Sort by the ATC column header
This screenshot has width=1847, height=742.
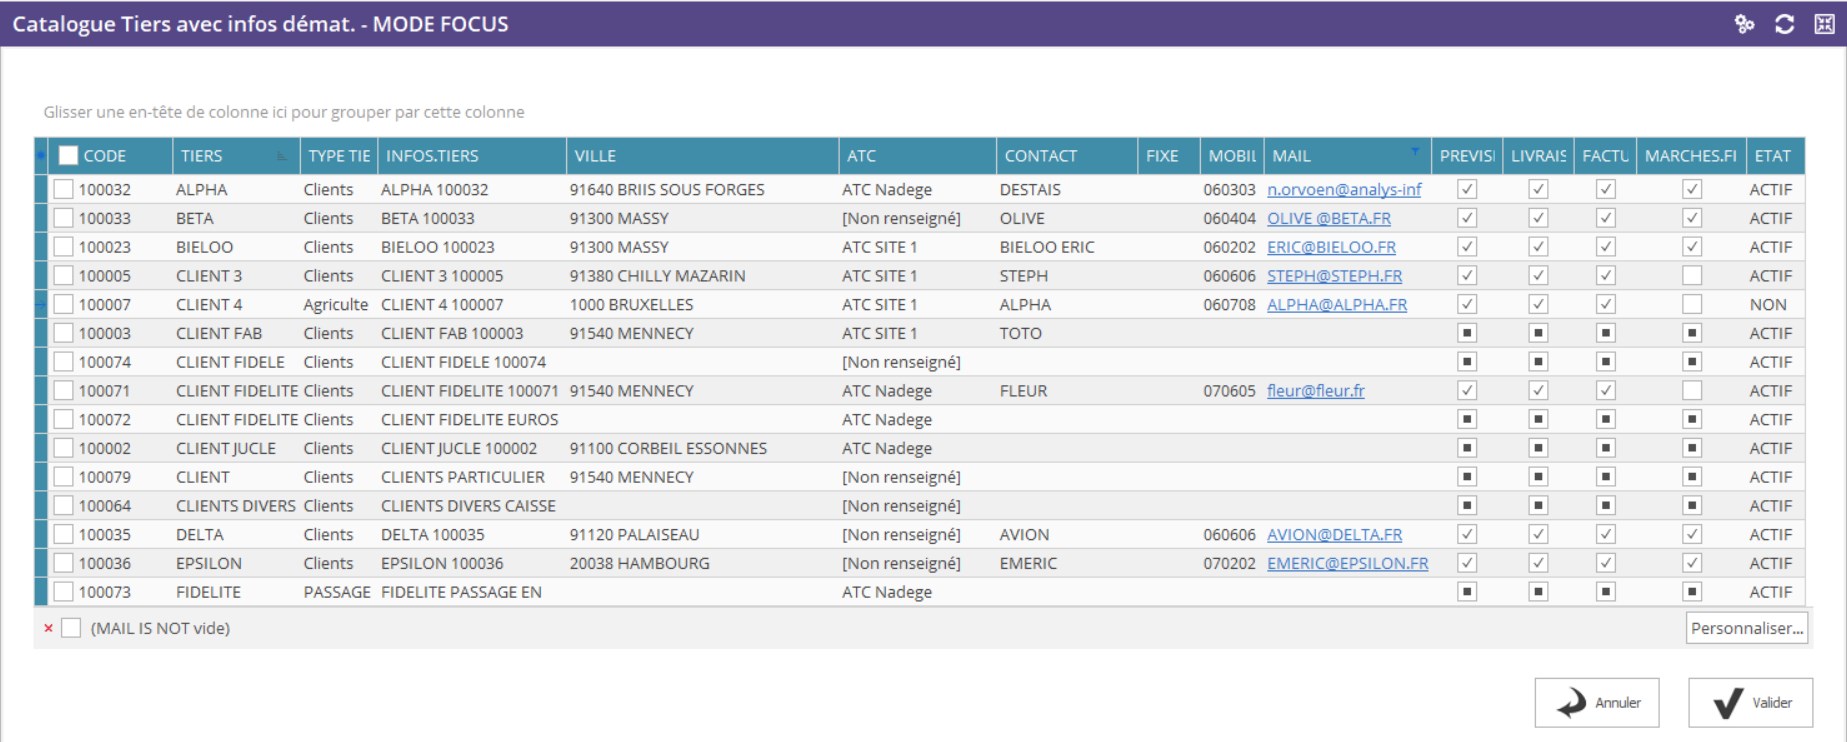tap(915, 156)
